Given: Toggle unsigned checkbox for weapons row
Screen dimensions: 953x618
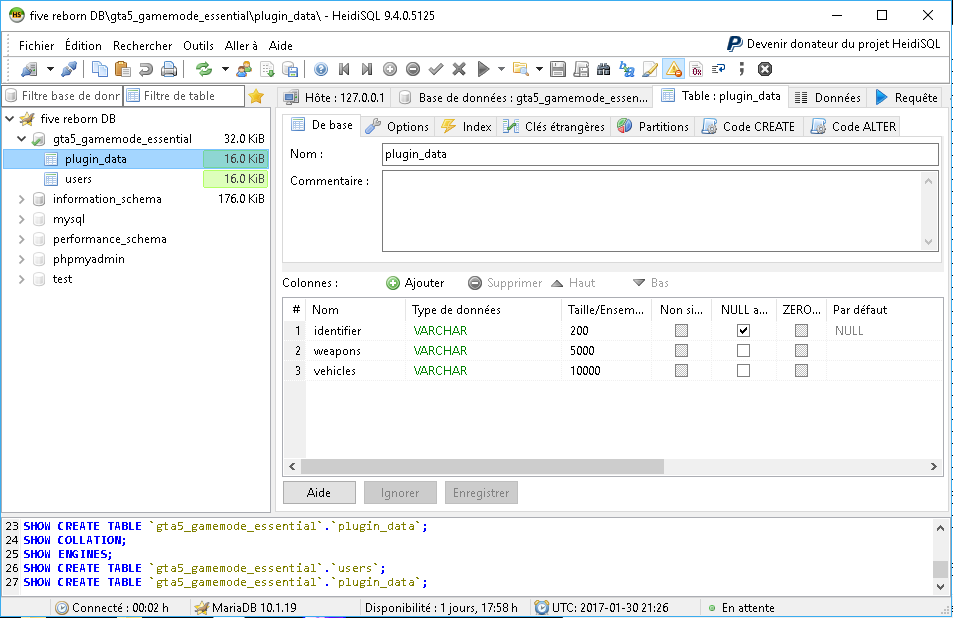Looking at the screenshot, I should (681, 351).
